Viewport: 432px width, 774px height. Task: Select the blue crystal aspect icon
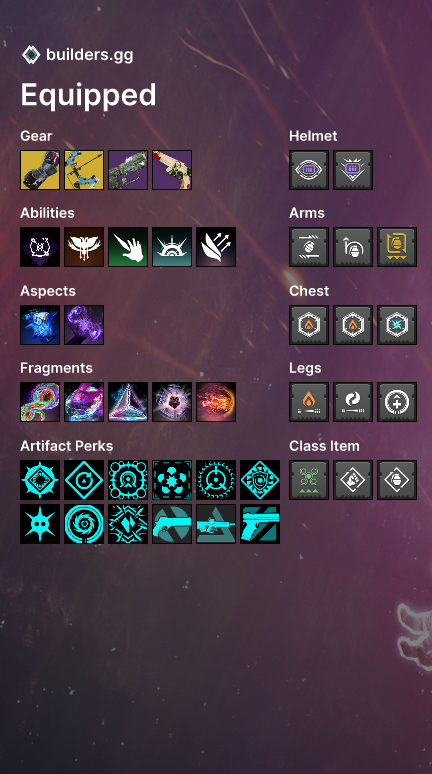(40, 325)
